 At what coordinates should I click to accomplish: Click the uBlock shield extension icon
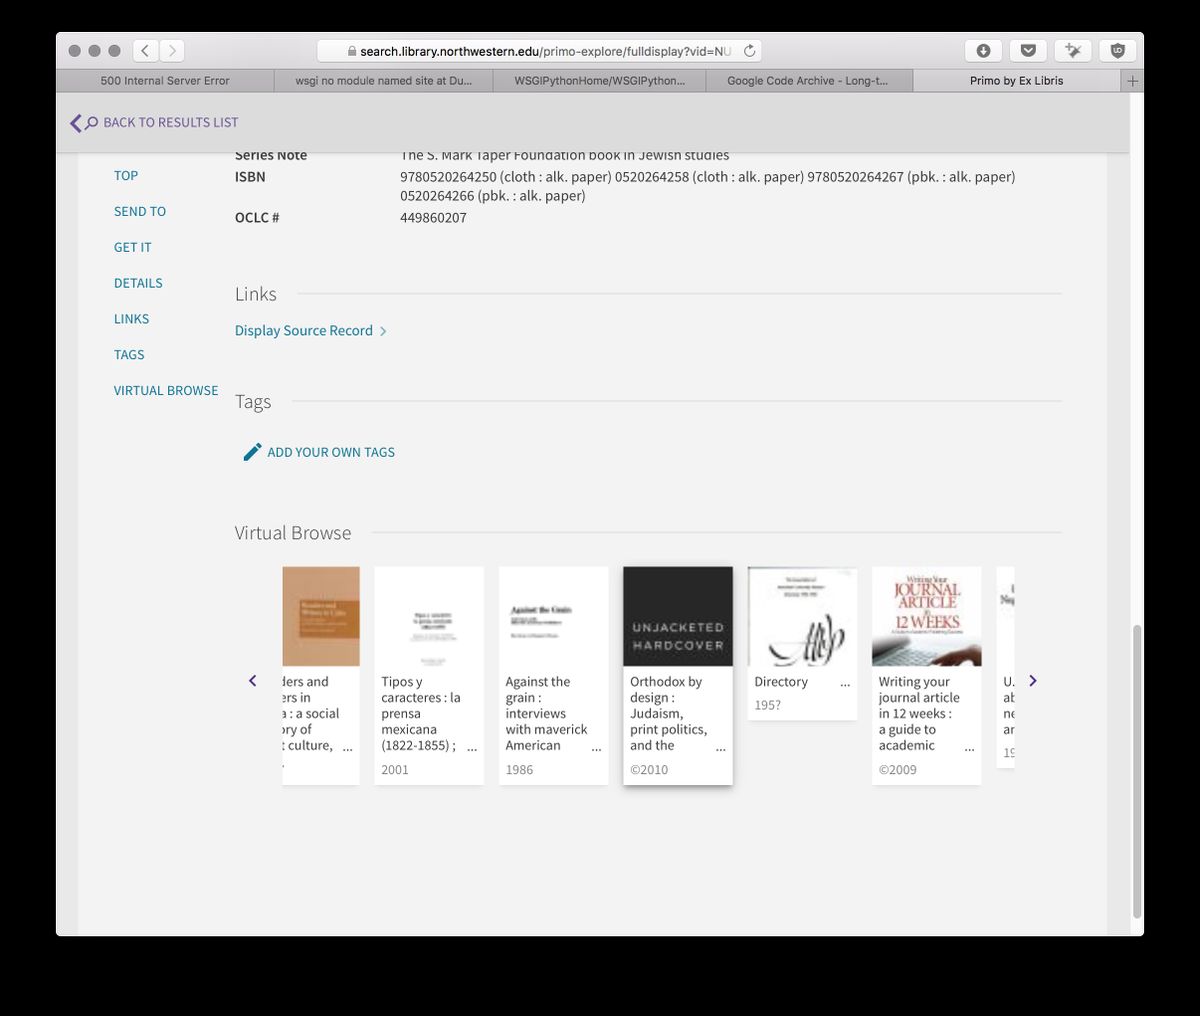(1118, 51)
